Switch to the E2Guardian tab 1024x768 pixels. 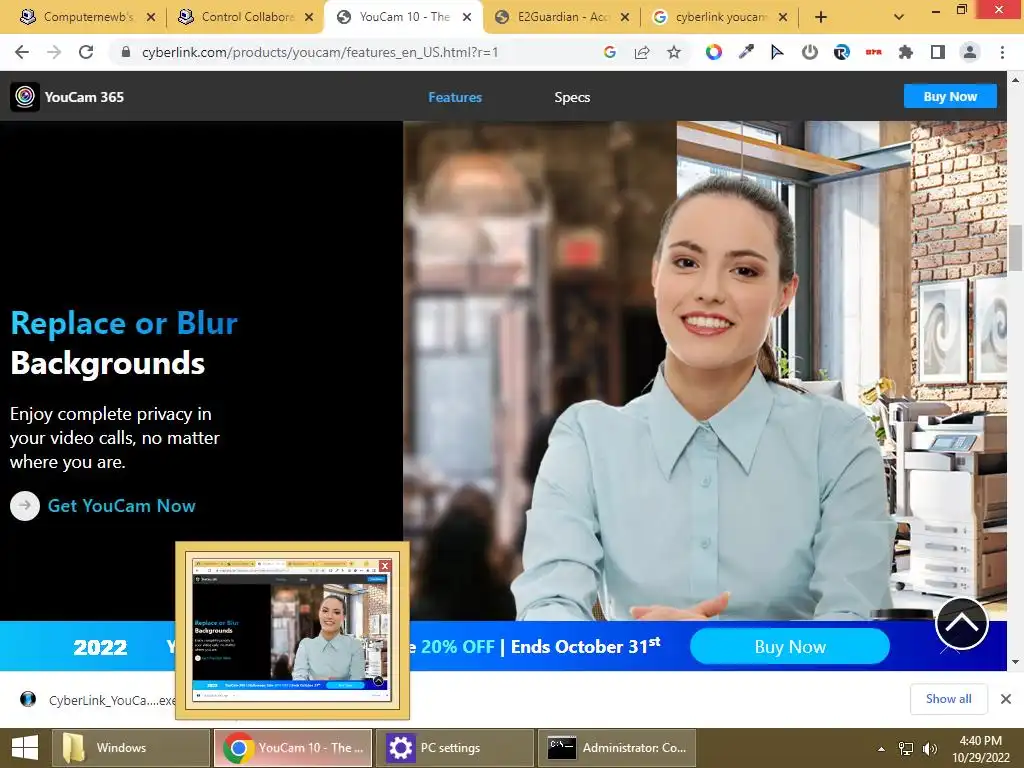(560, 17)
